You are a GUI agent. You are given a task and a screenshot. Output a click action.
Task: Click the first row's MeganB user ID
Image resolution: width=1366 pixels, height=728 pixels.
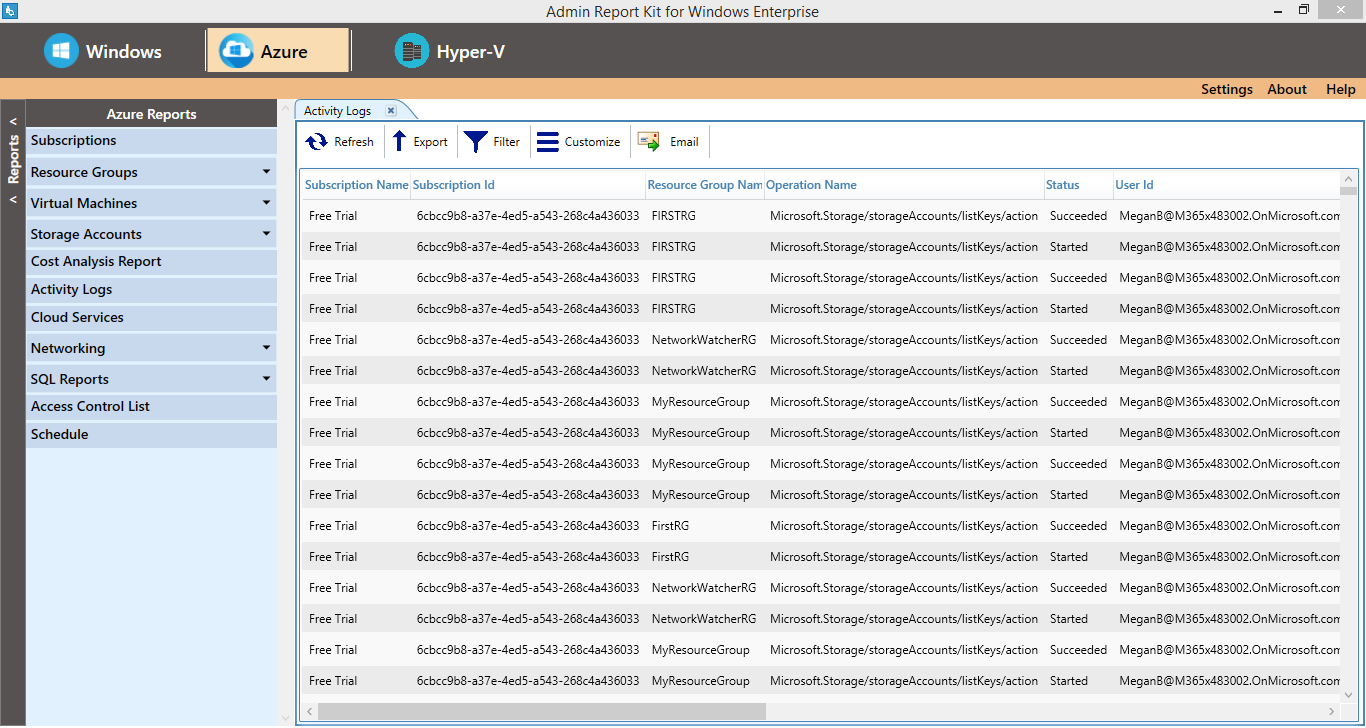[x=1229, y=216]
